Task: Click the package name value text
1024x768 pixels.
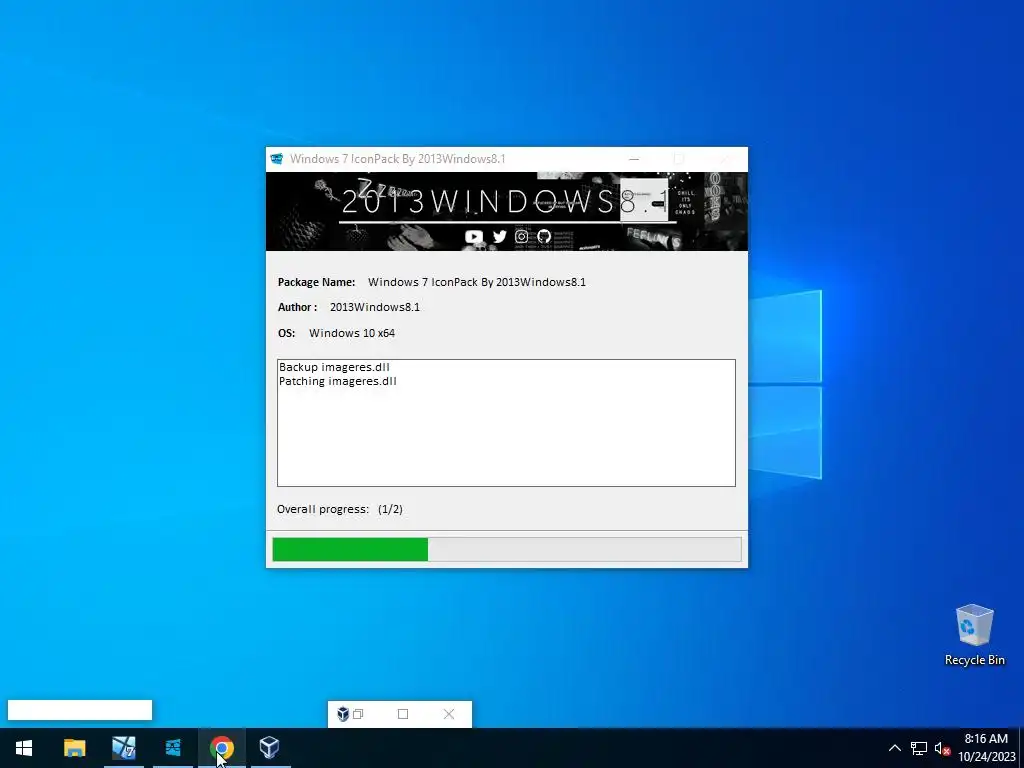Action: (477, 282)
